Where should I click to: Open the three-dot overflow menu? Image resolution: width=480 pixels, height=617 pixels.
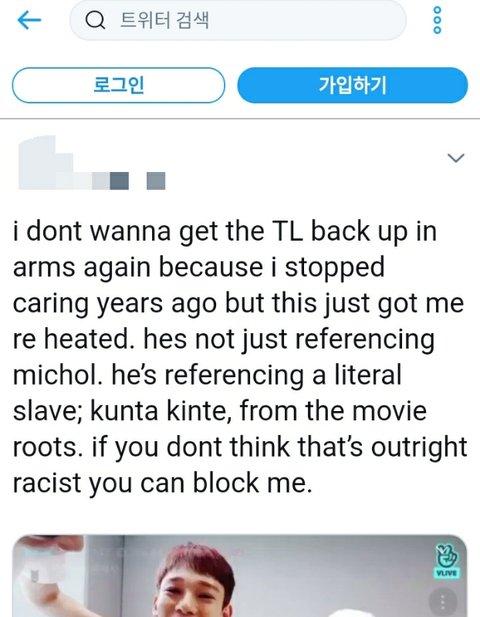[437, 20]
